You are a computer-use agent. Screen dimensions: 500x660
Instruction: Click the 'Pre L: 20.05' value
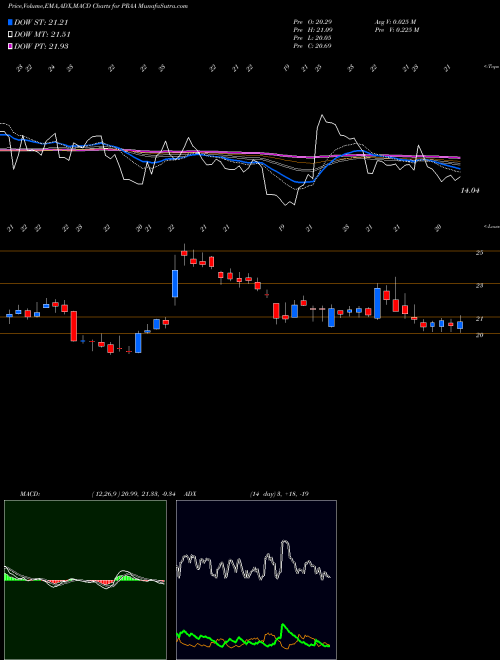pos(313,38)
